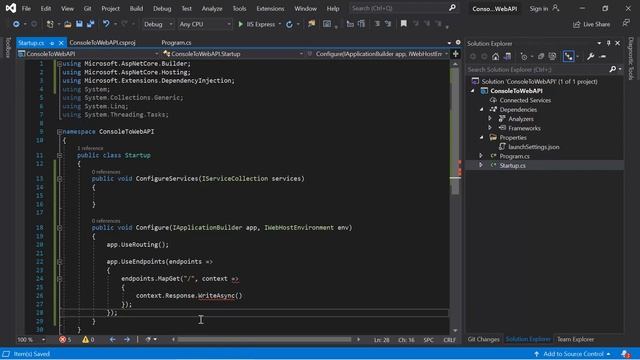Collapse All in Solution Explorer toolbar
Viewport: 640px width, 360px height.
coord(541,57)
